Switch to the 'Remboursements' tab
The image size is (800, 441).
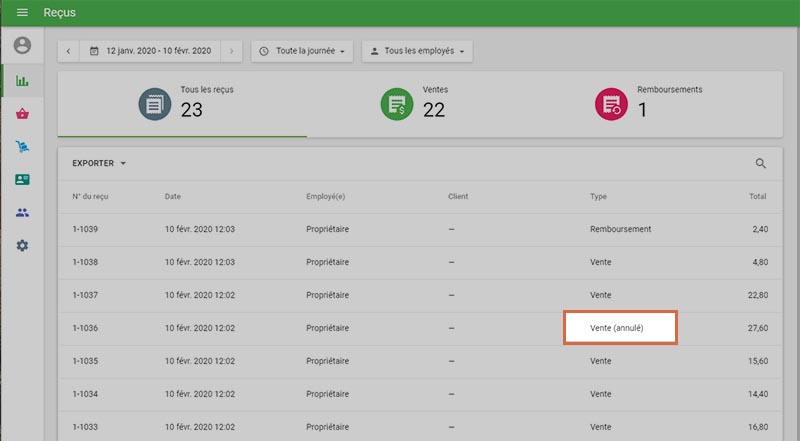[648, 103]
